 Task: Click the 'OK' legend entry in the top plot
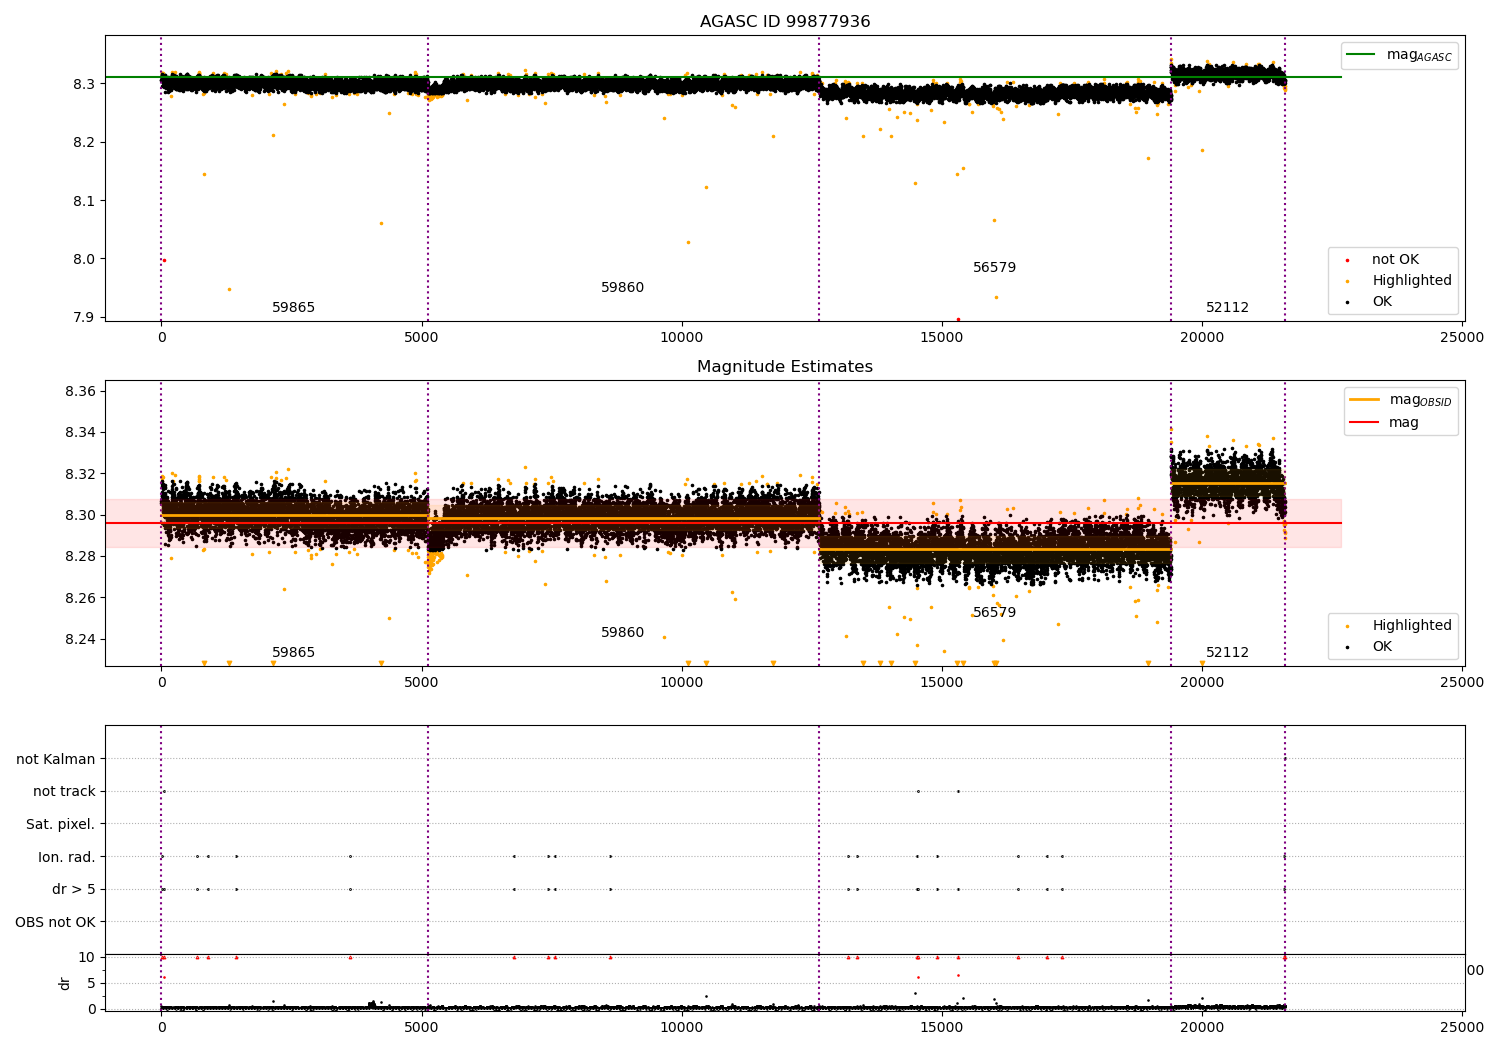(1382, 302)
